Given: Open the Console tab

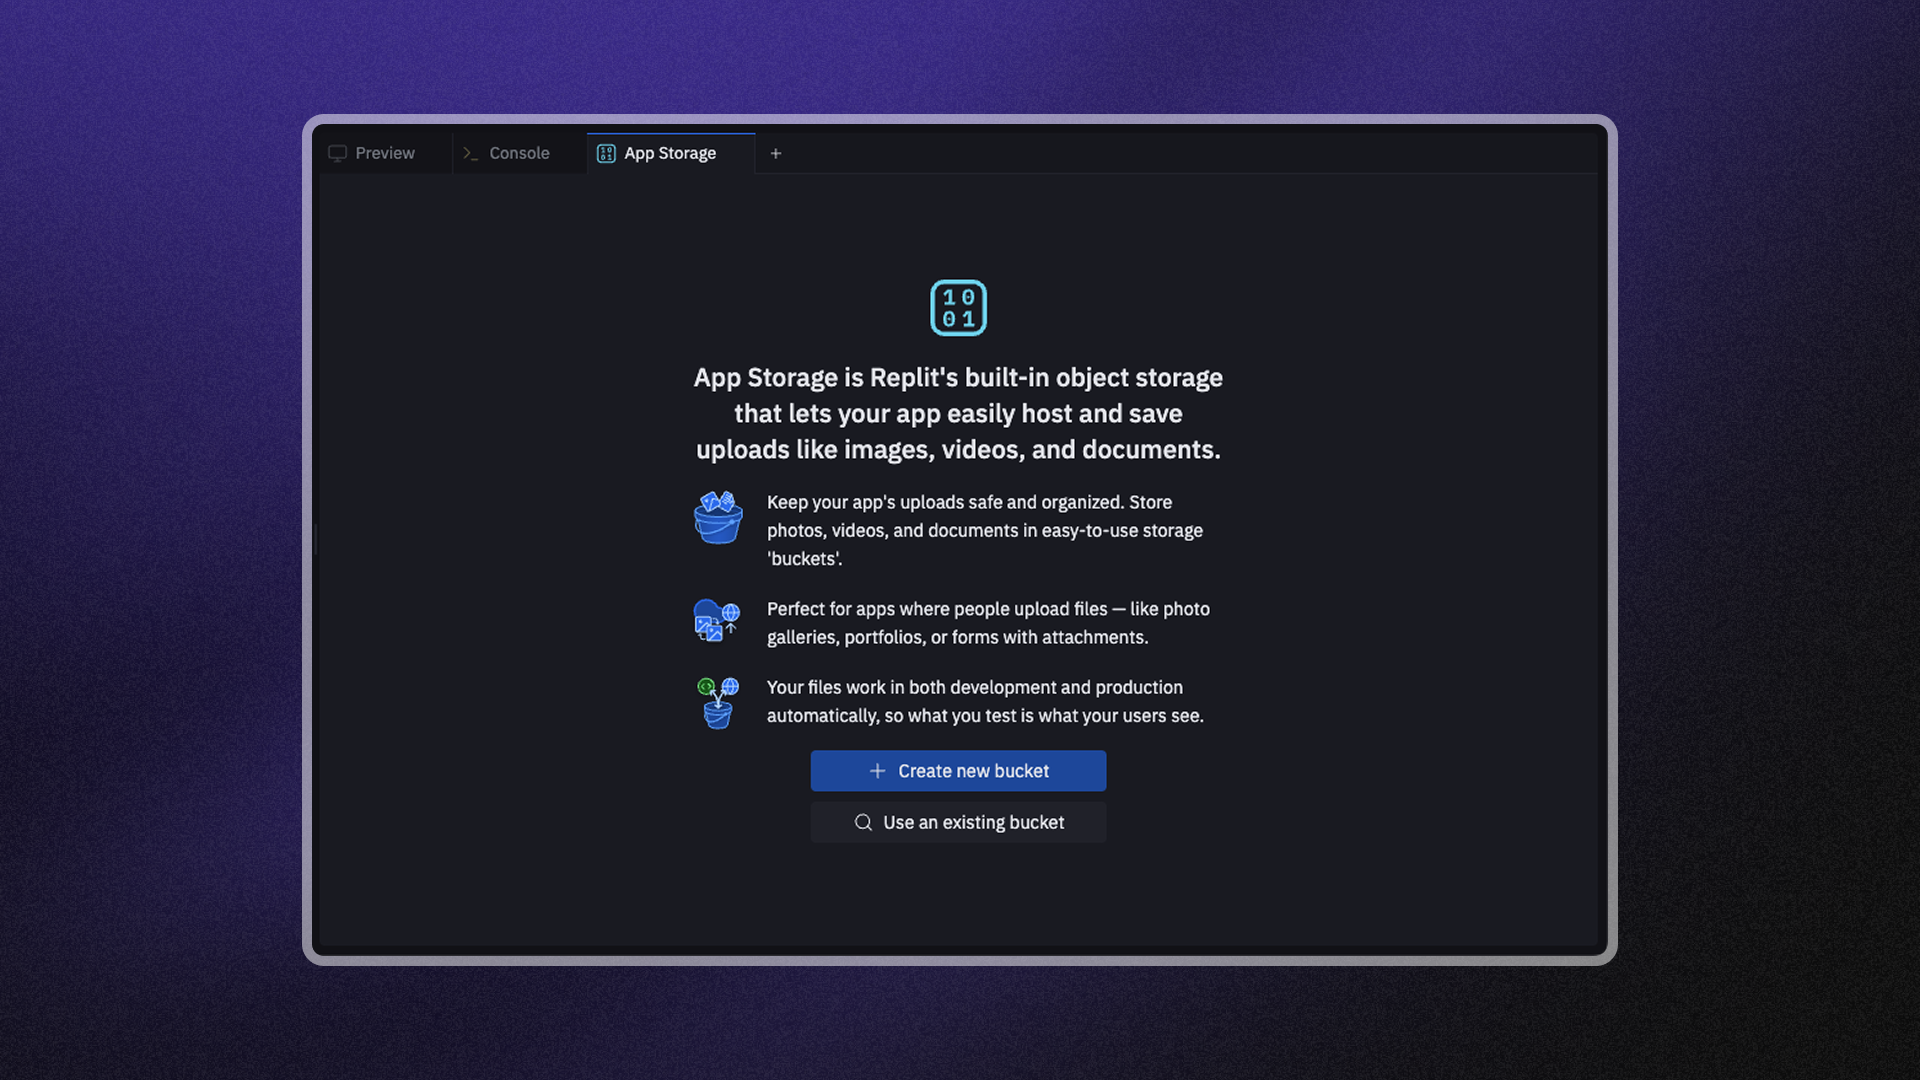Looking at the screenshot, I should (519, 153).
